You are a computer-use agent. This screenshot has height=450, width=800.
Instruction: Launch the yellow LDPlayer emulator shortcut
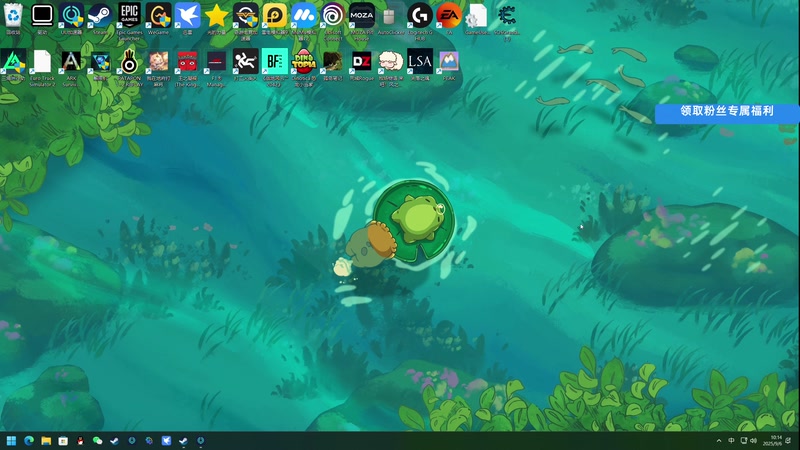point(274,16)
